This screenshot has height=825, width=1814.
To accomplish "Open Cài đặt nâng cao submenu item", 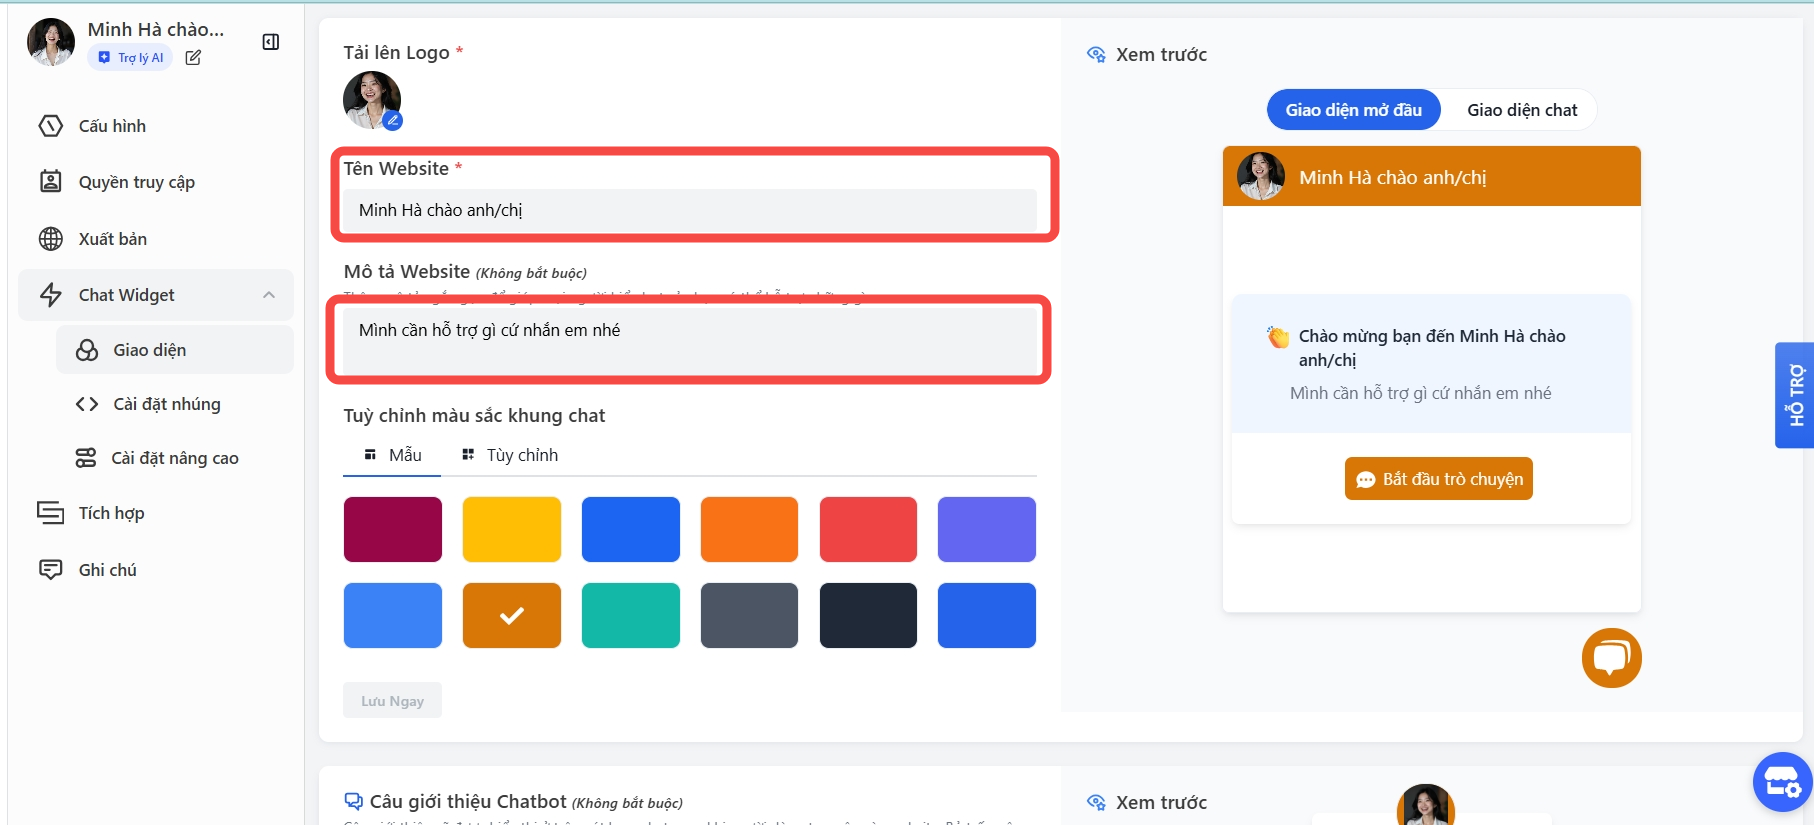I will (x=174, y=458).
